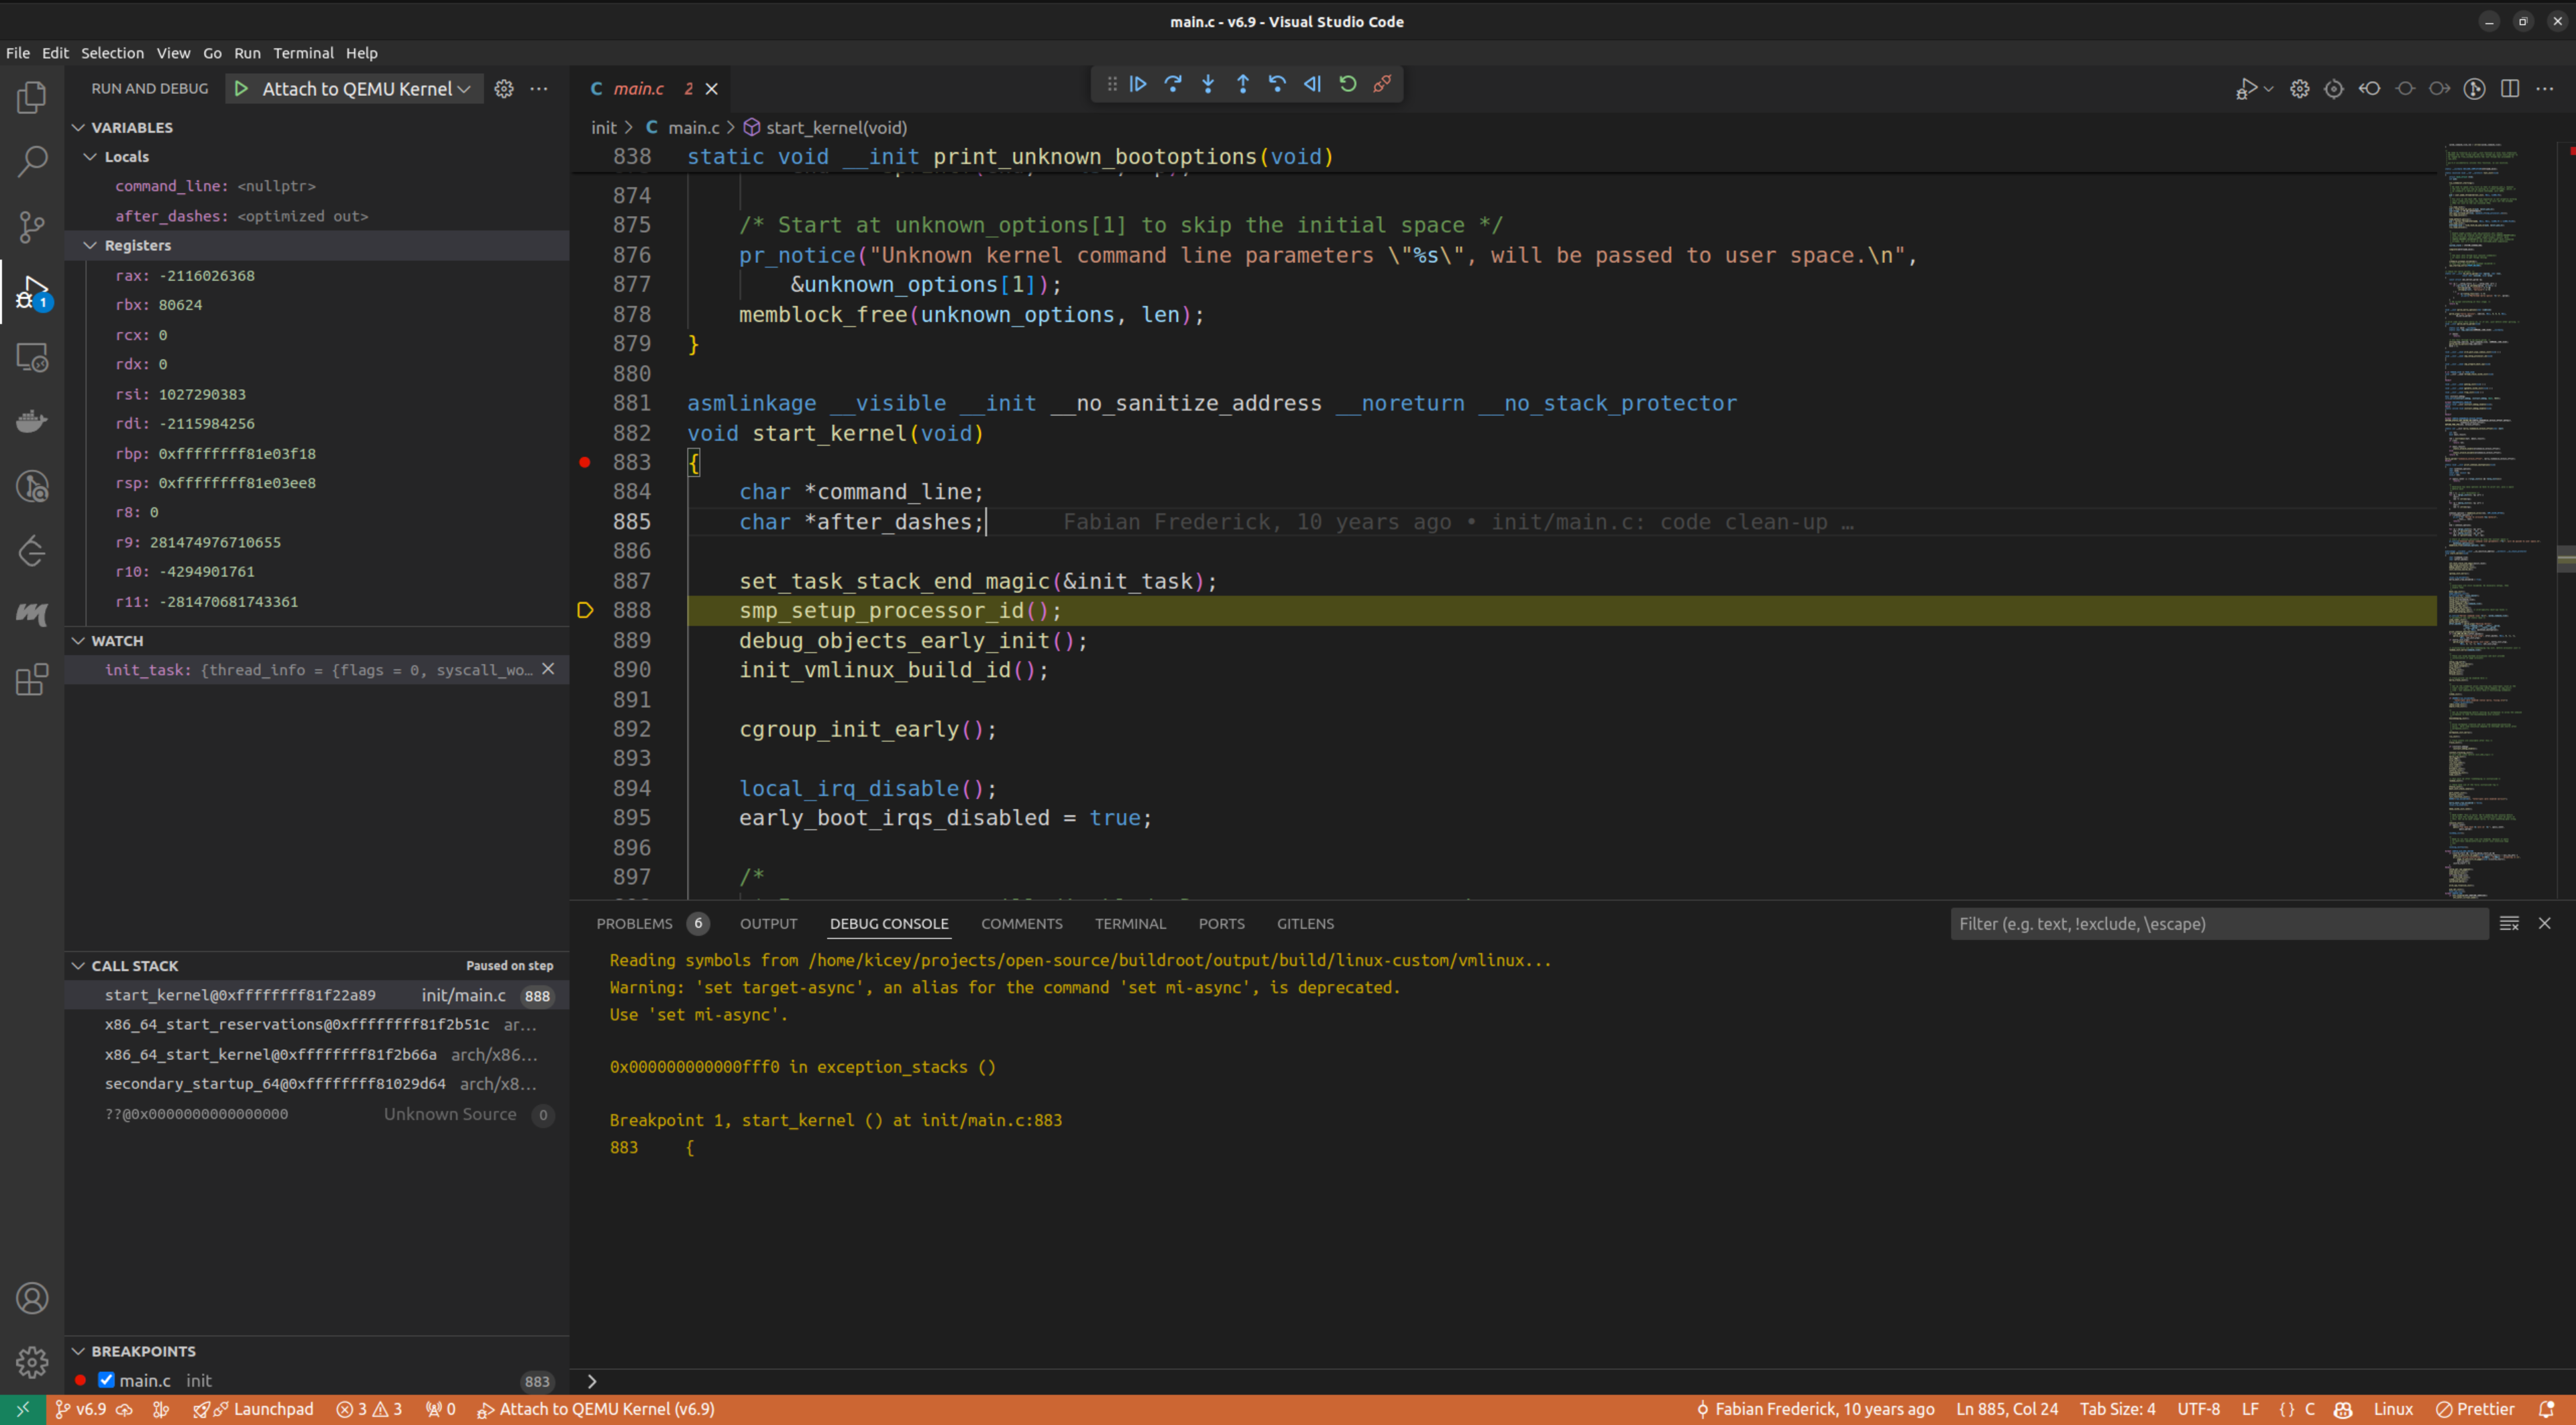Screen dimensions: 2576x1425
Task: Open the Search view in activity bar
Action: tap(32, 162)
